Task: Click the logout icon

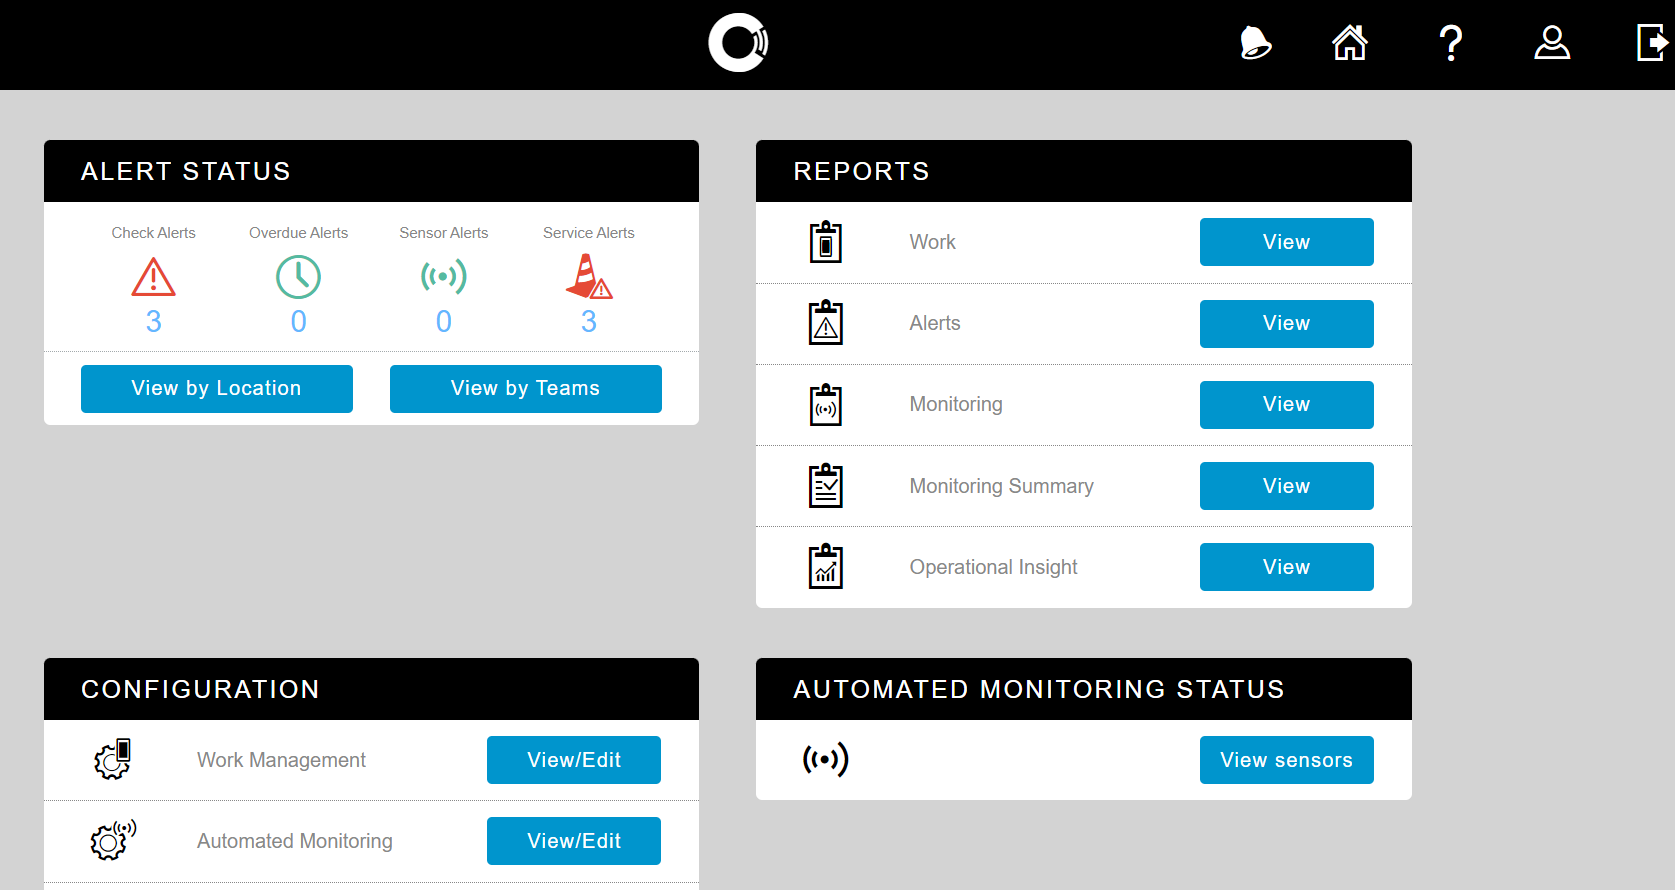Action: pyautogui.click(x=1652, y=43)
